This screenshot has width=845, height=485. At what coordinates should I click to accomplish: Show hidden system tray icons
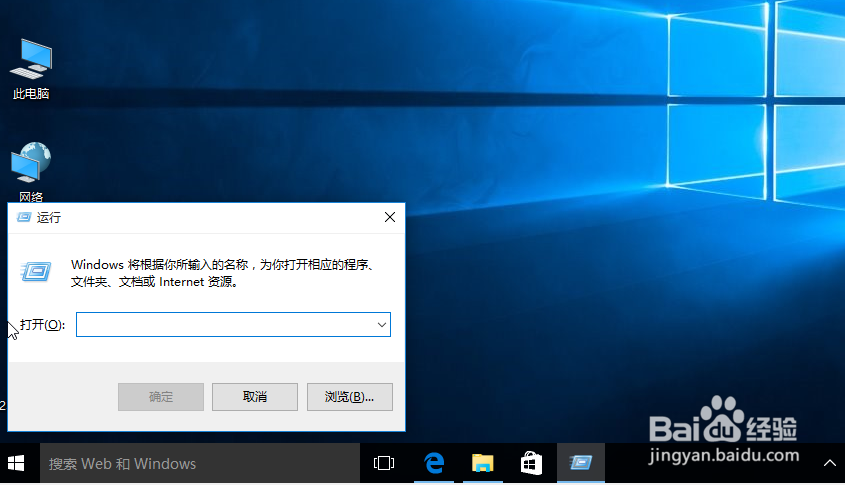(x=830, y=463)
